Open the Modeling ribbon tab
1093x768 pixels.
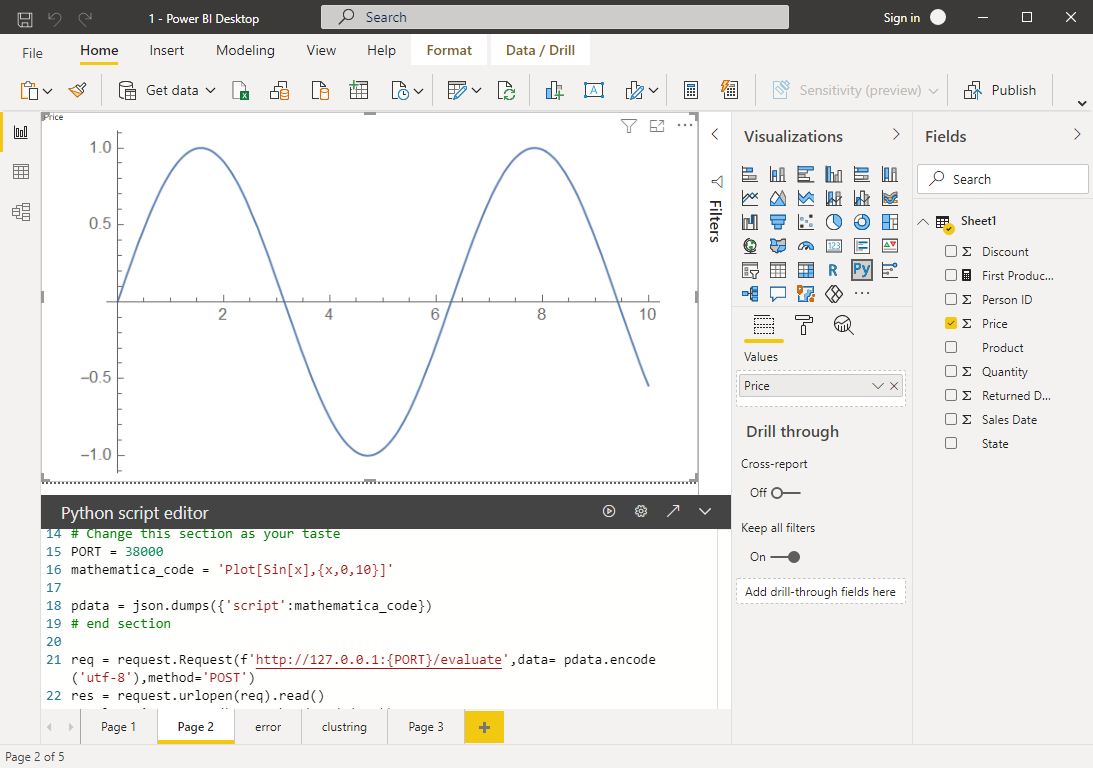(x=245, y=50)
